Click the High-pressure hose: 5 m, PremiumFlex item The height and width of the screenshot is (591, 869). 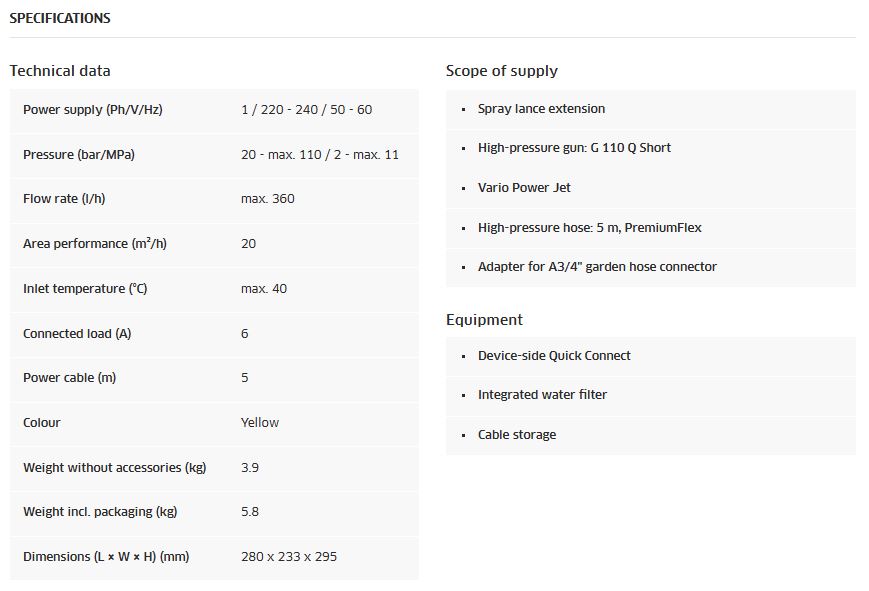(x=589, y=228)
